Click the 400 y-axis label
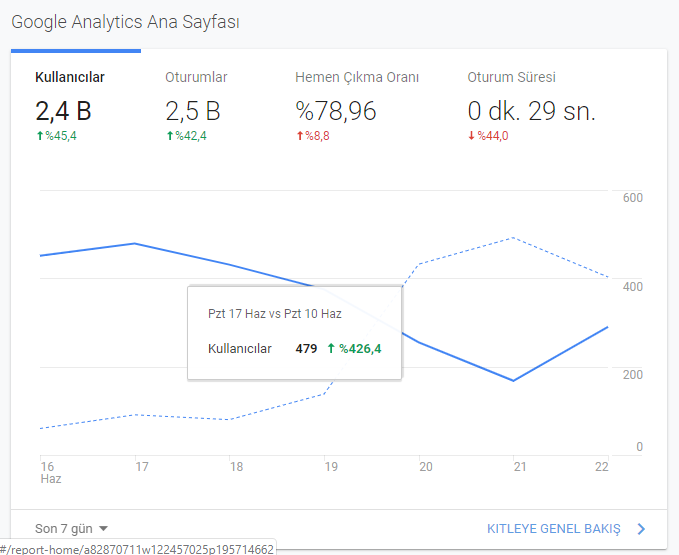679x555 pixels. 633,287
